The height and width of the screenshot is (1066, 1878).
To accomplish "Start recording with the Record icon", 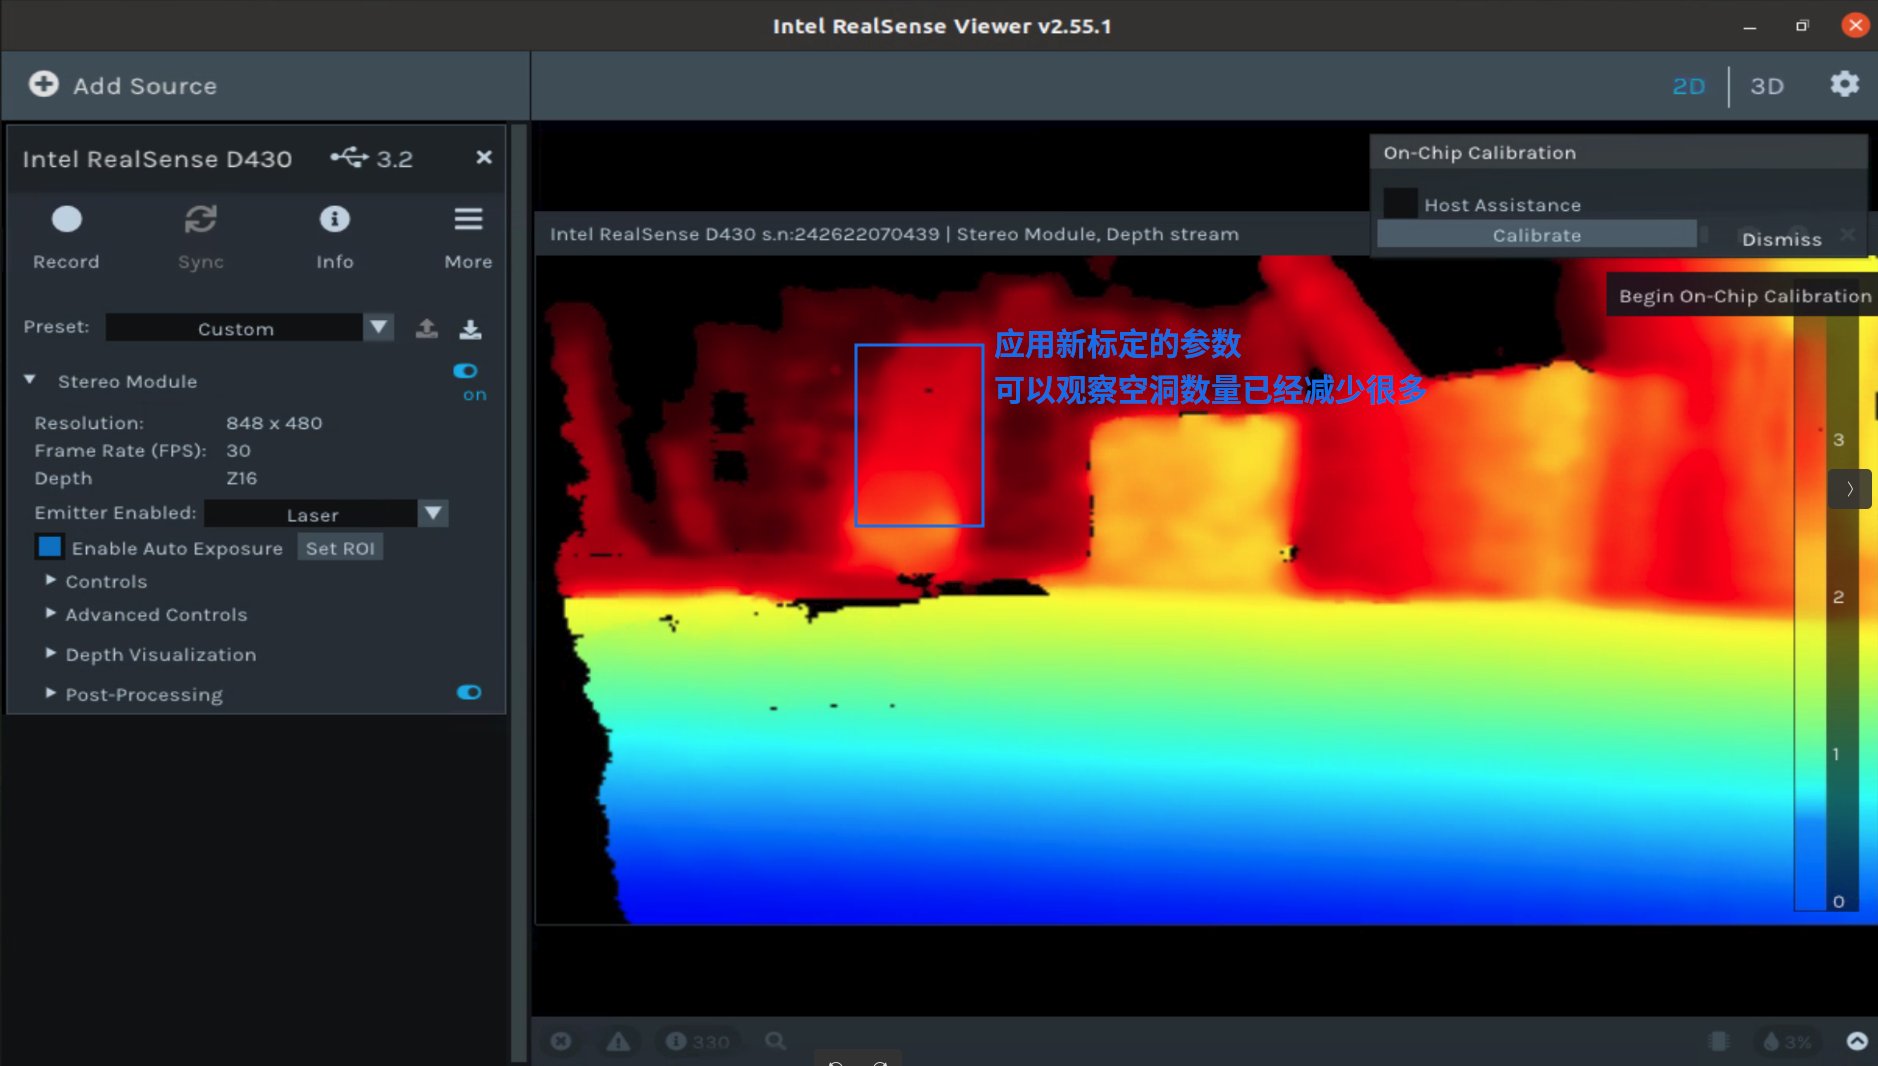I will click(66, 220).
